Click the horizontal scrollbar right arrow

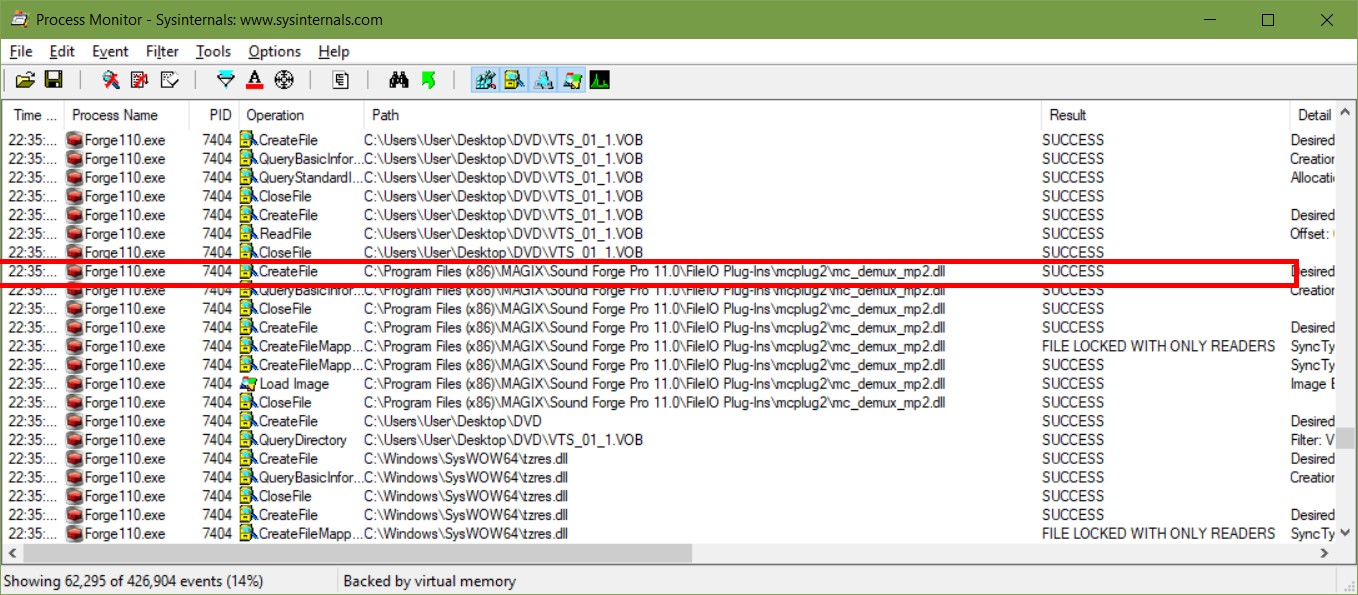(1325, 553)
